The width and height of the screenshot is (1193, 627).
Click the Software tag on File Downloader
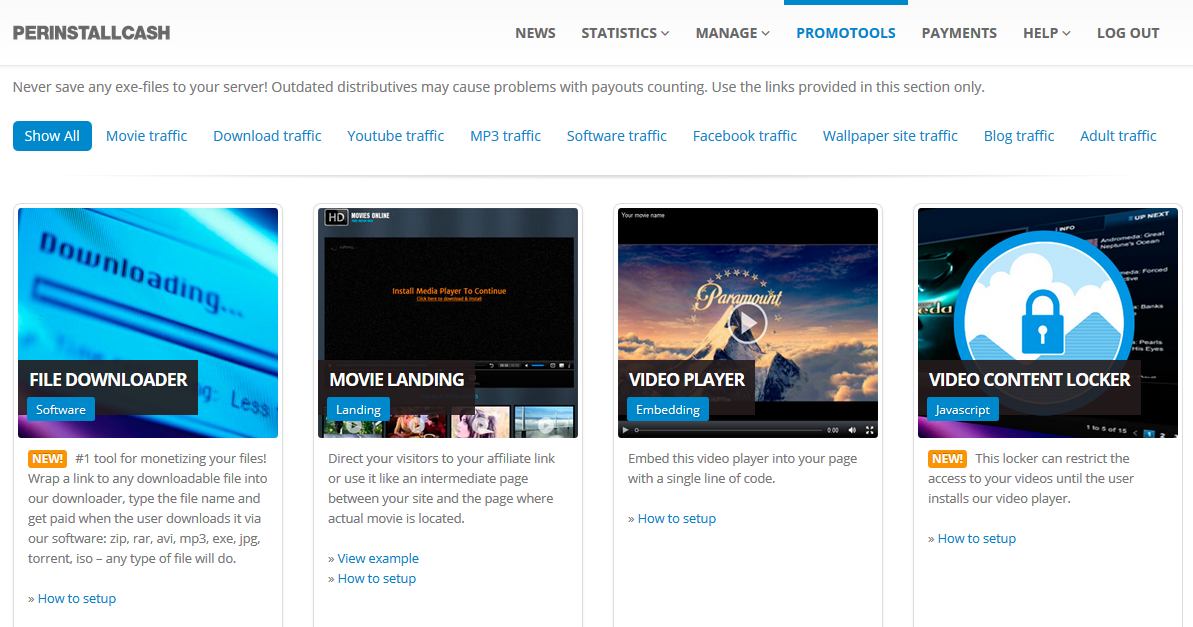(x=61, y=409)
